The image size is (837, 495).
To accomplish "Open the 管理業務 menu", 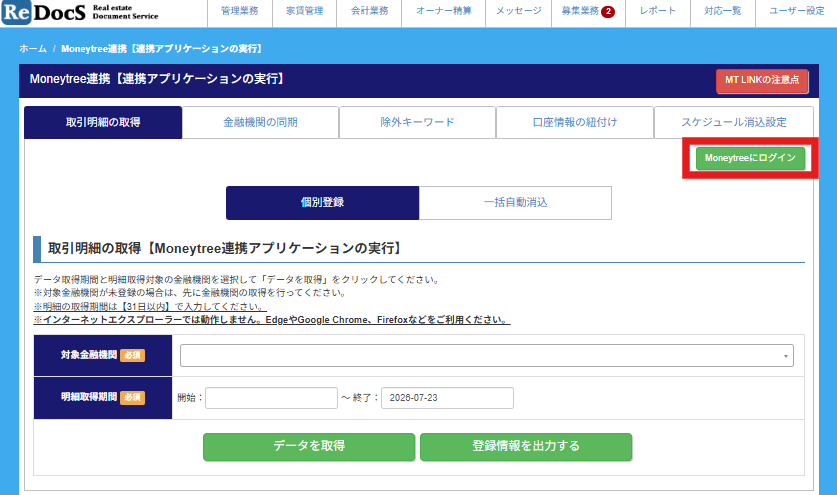I will point(240,11).
